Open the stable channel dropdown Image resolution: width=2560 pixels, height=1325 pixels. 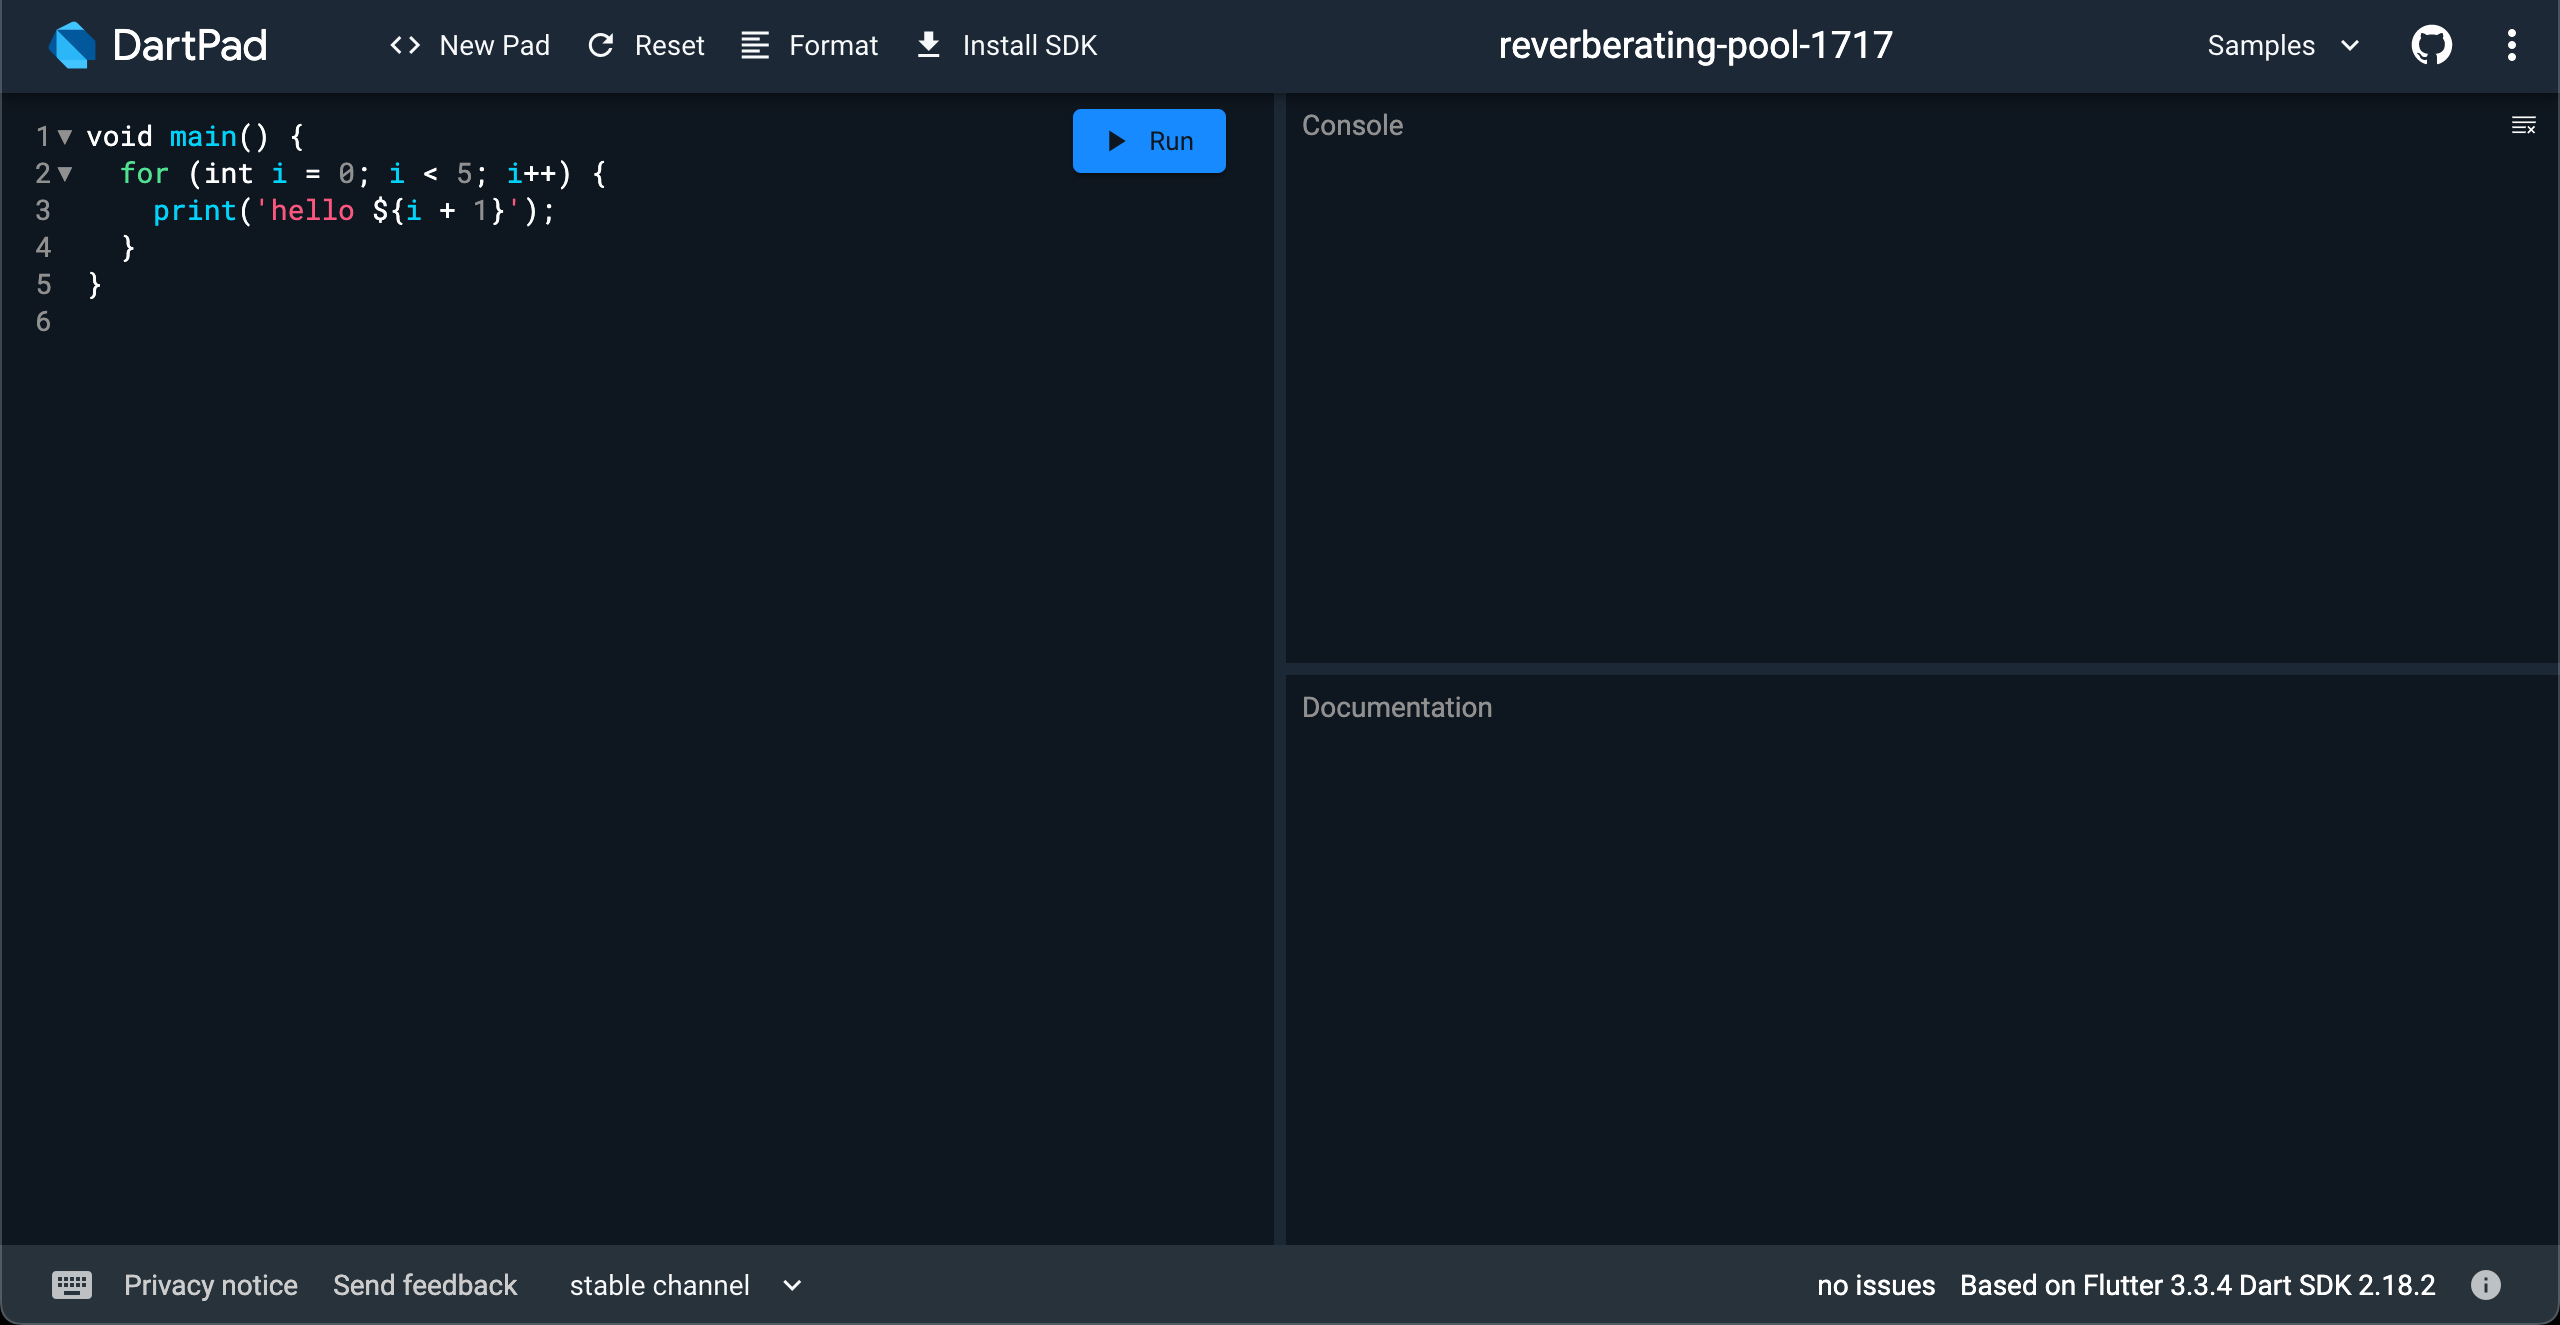click(686, 1285)
